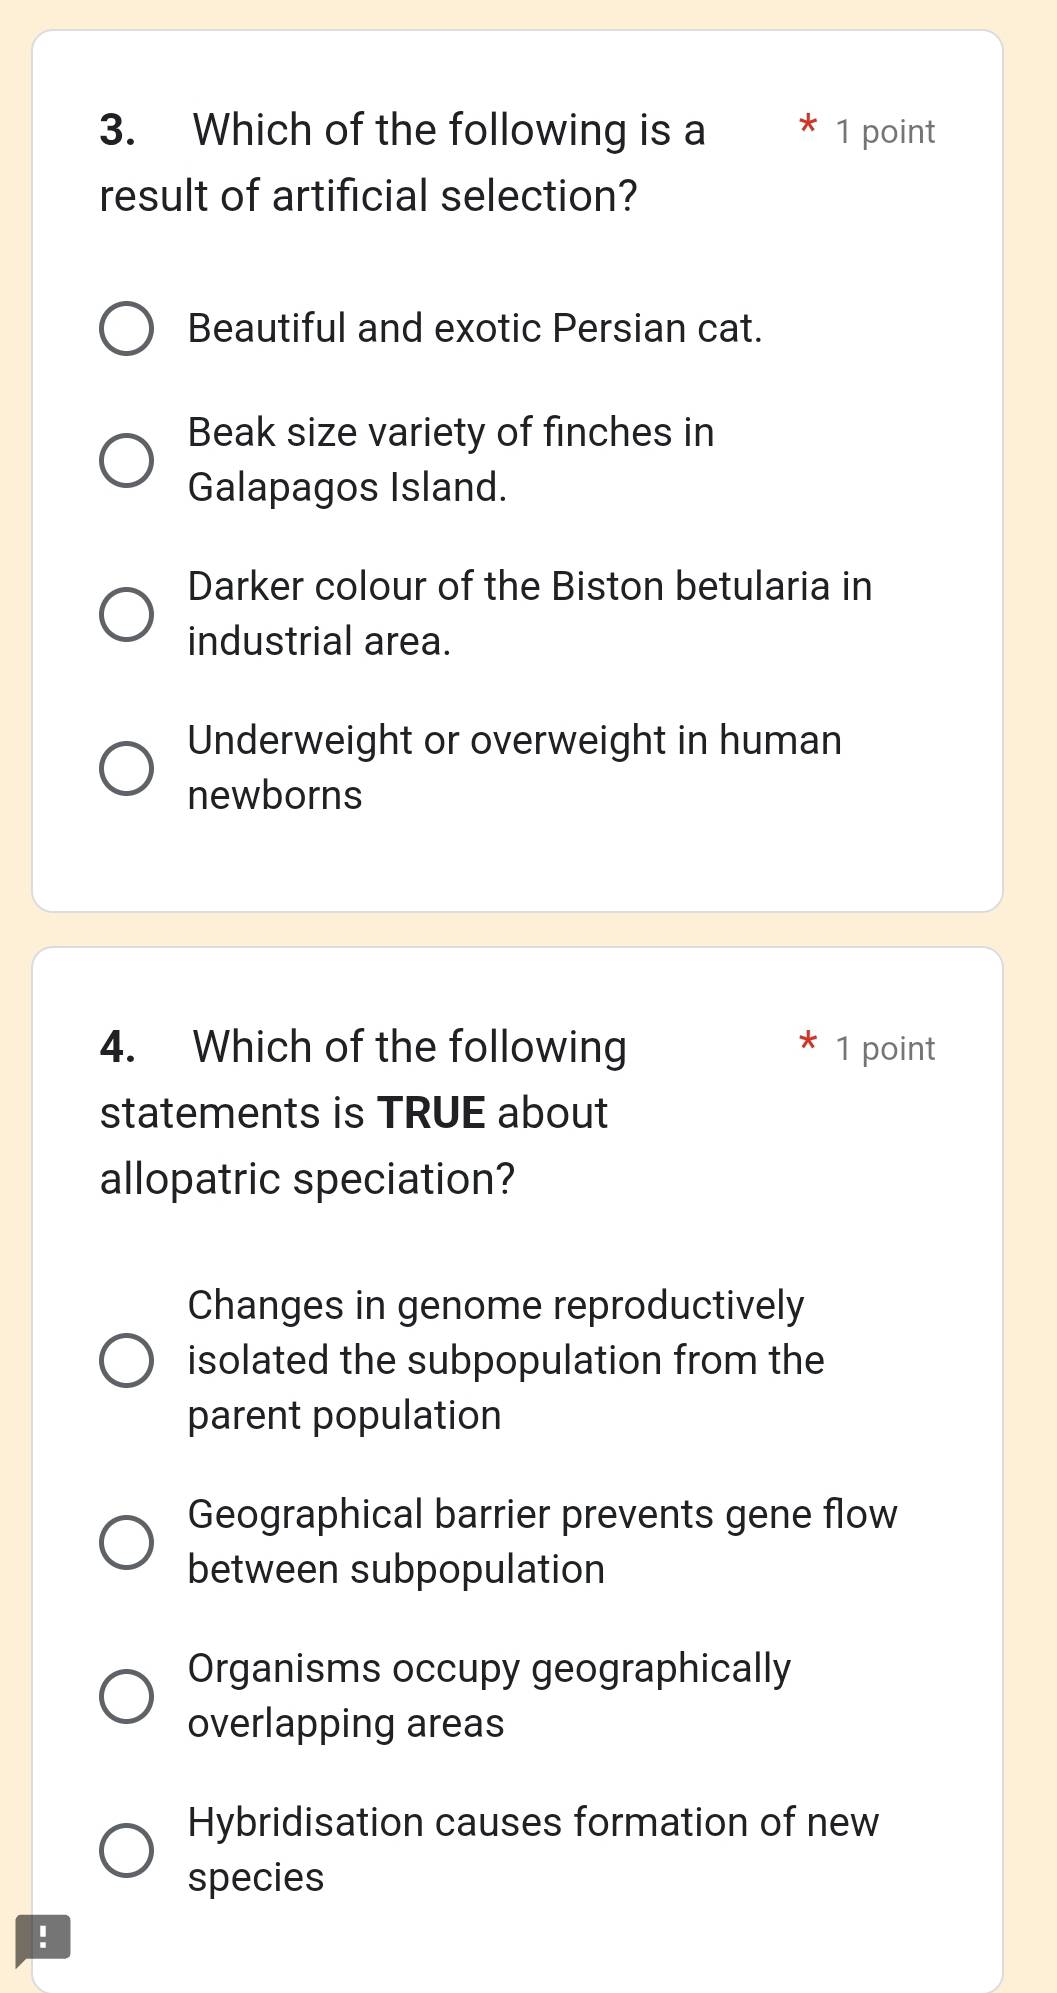The image size is (1057, 1993).
Task: Select "Changes in genome reproductively isolated" option
Action: 127,1359
